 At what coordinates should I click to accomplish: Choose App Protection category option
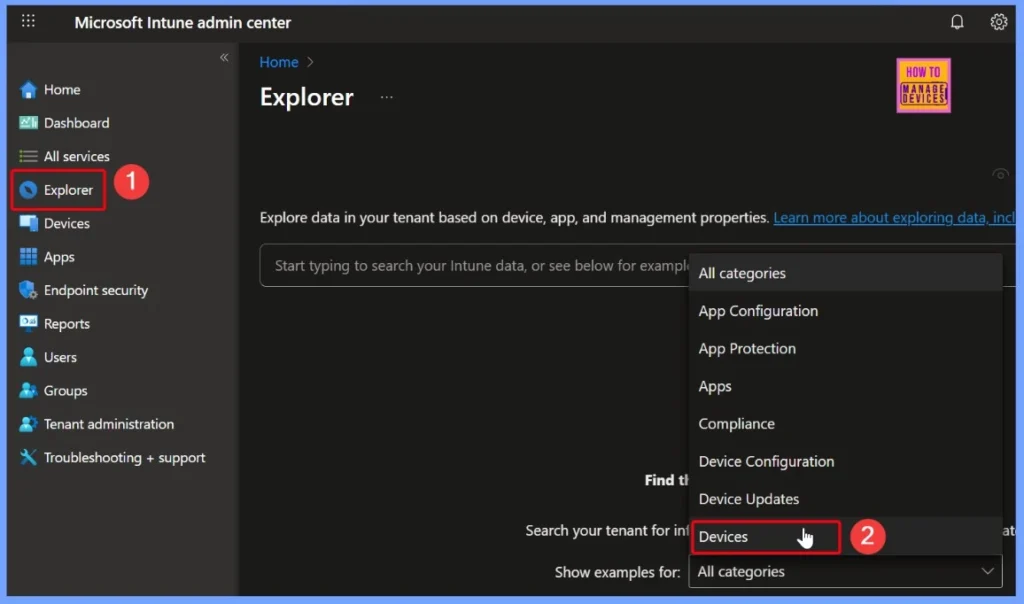point(845,349)
